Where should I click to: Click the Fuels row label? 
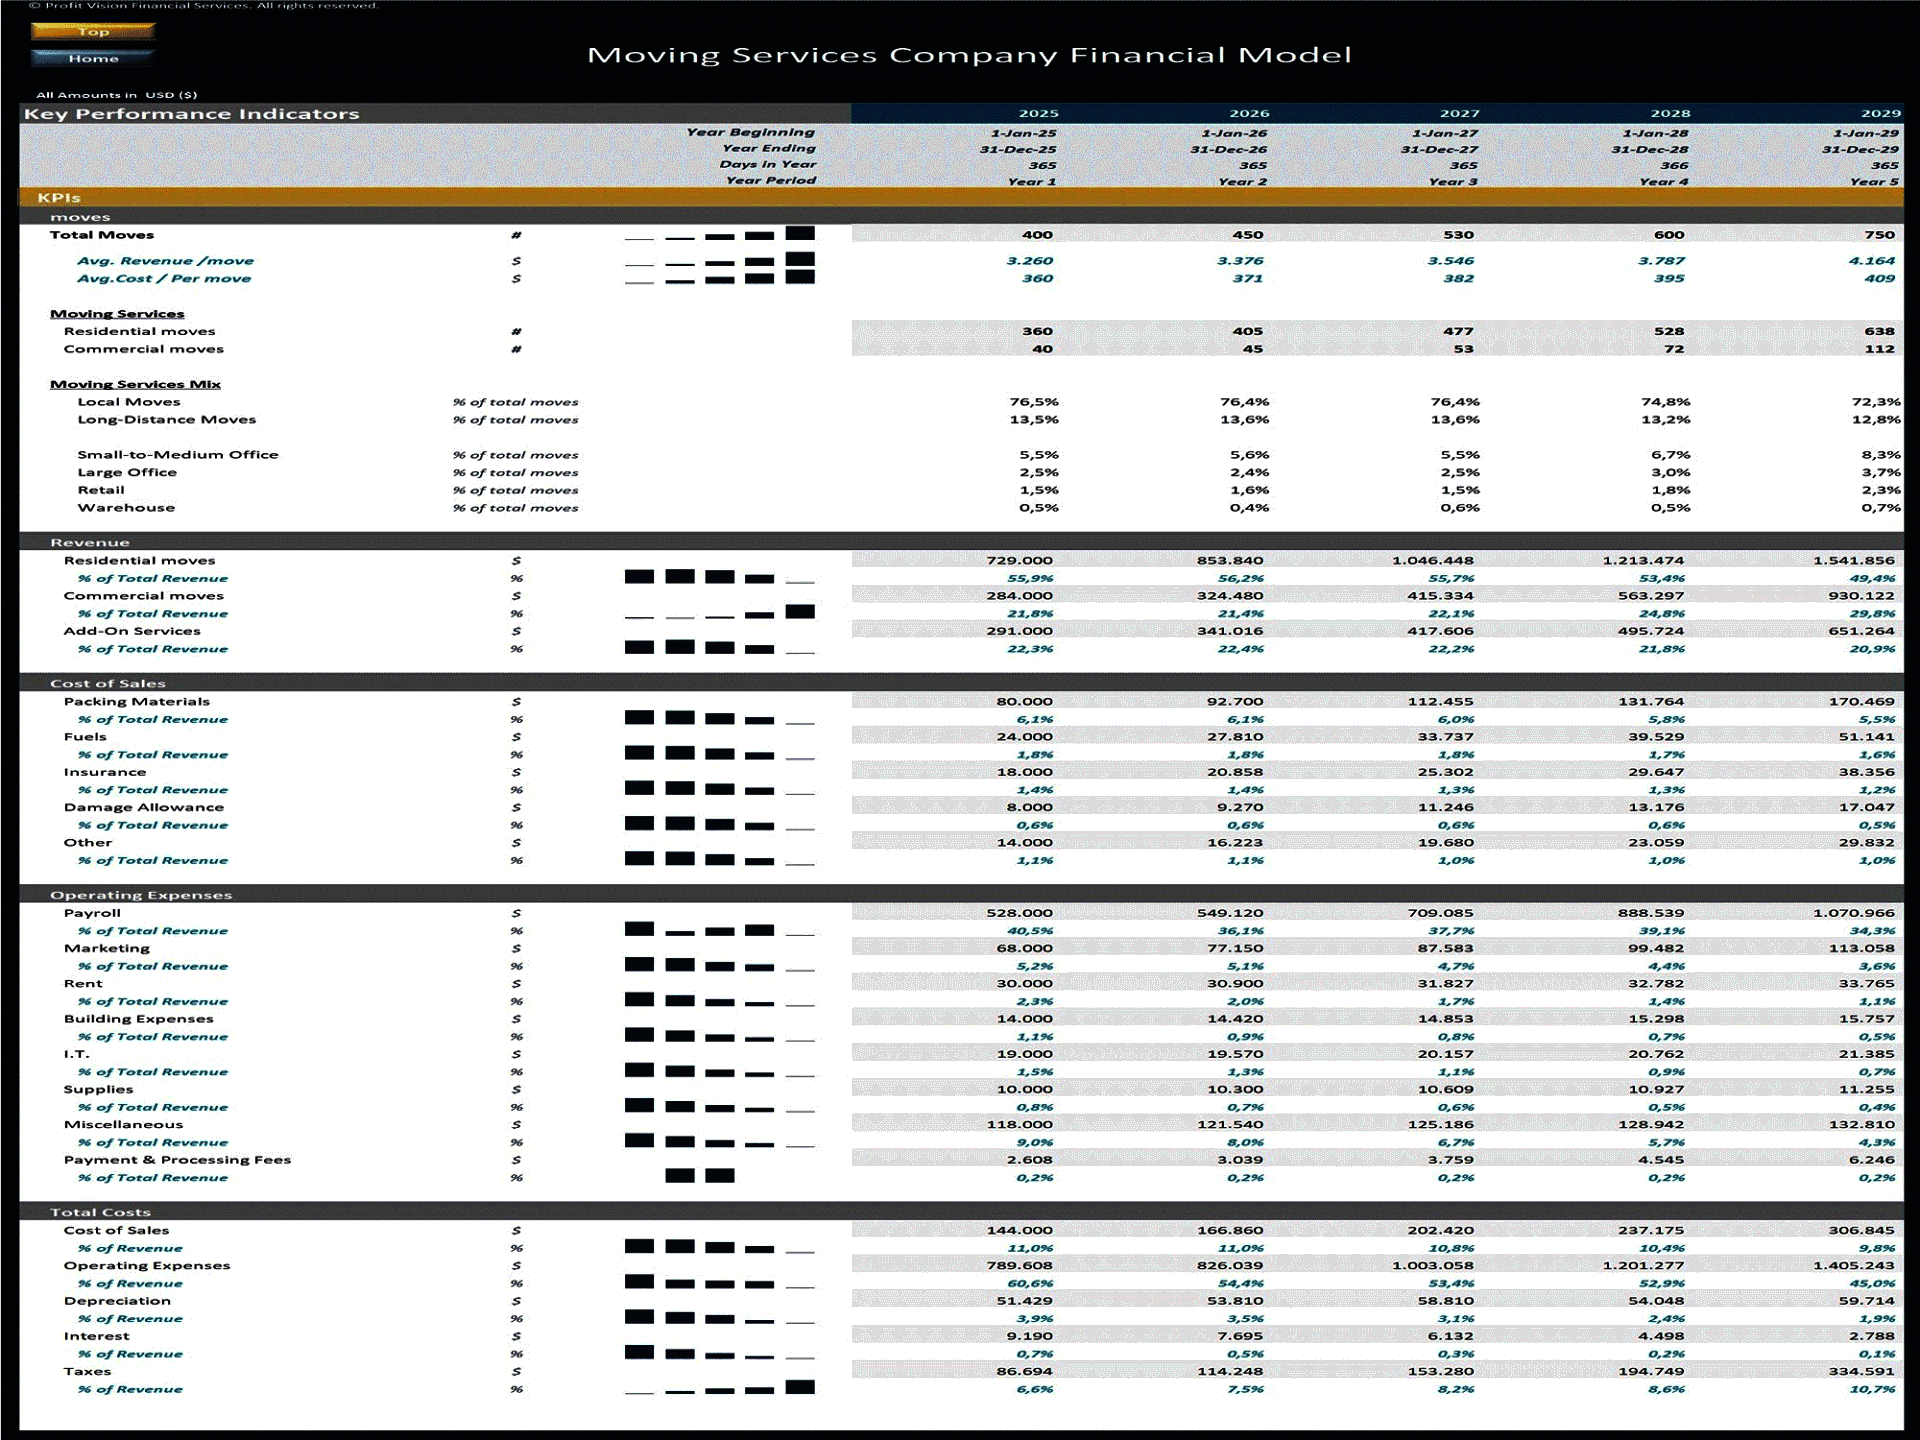coord(85,737)
